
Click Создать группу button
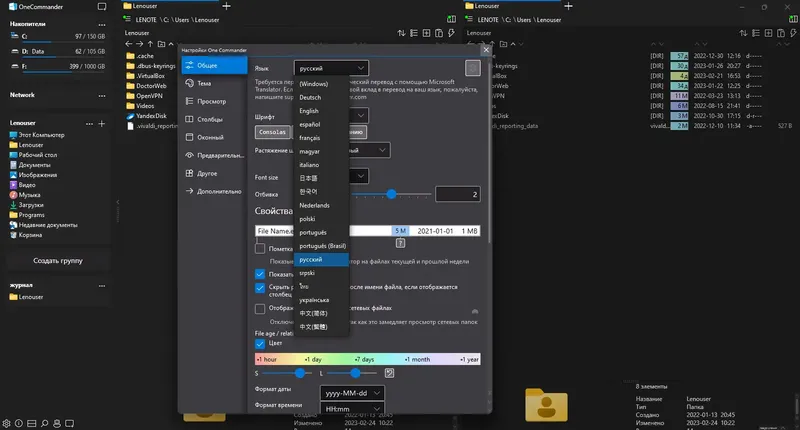[x=58, y=261]
